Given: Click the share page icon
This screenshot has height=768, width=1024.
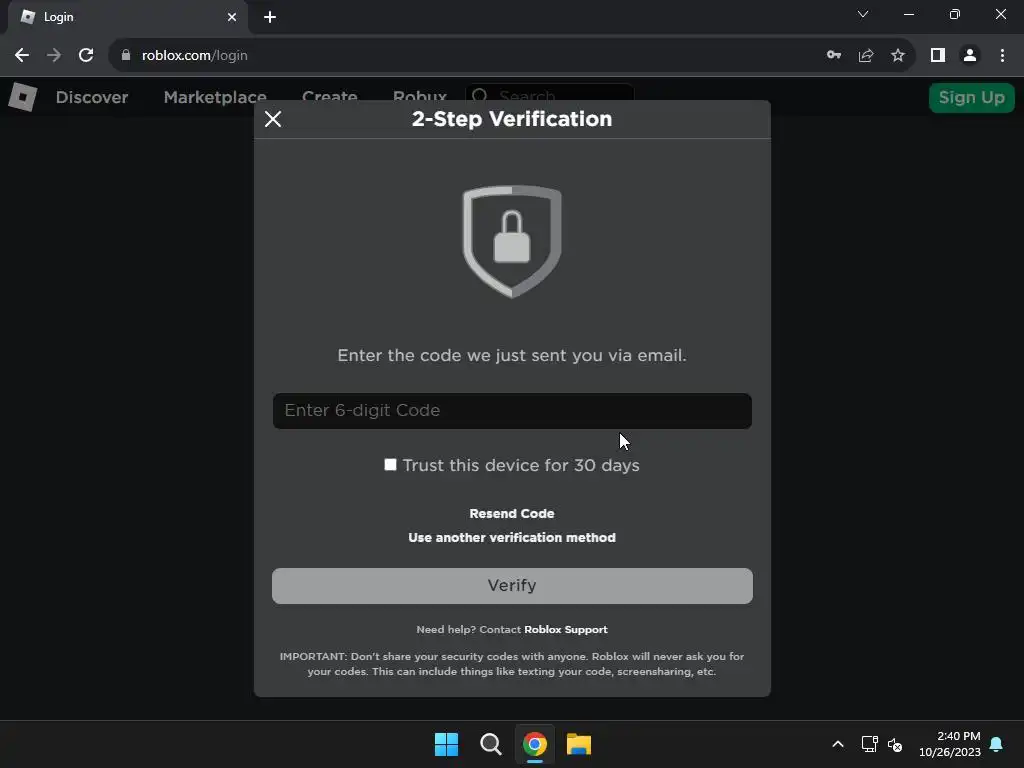Looking at the screenshot, I should (x=866, y=56).
